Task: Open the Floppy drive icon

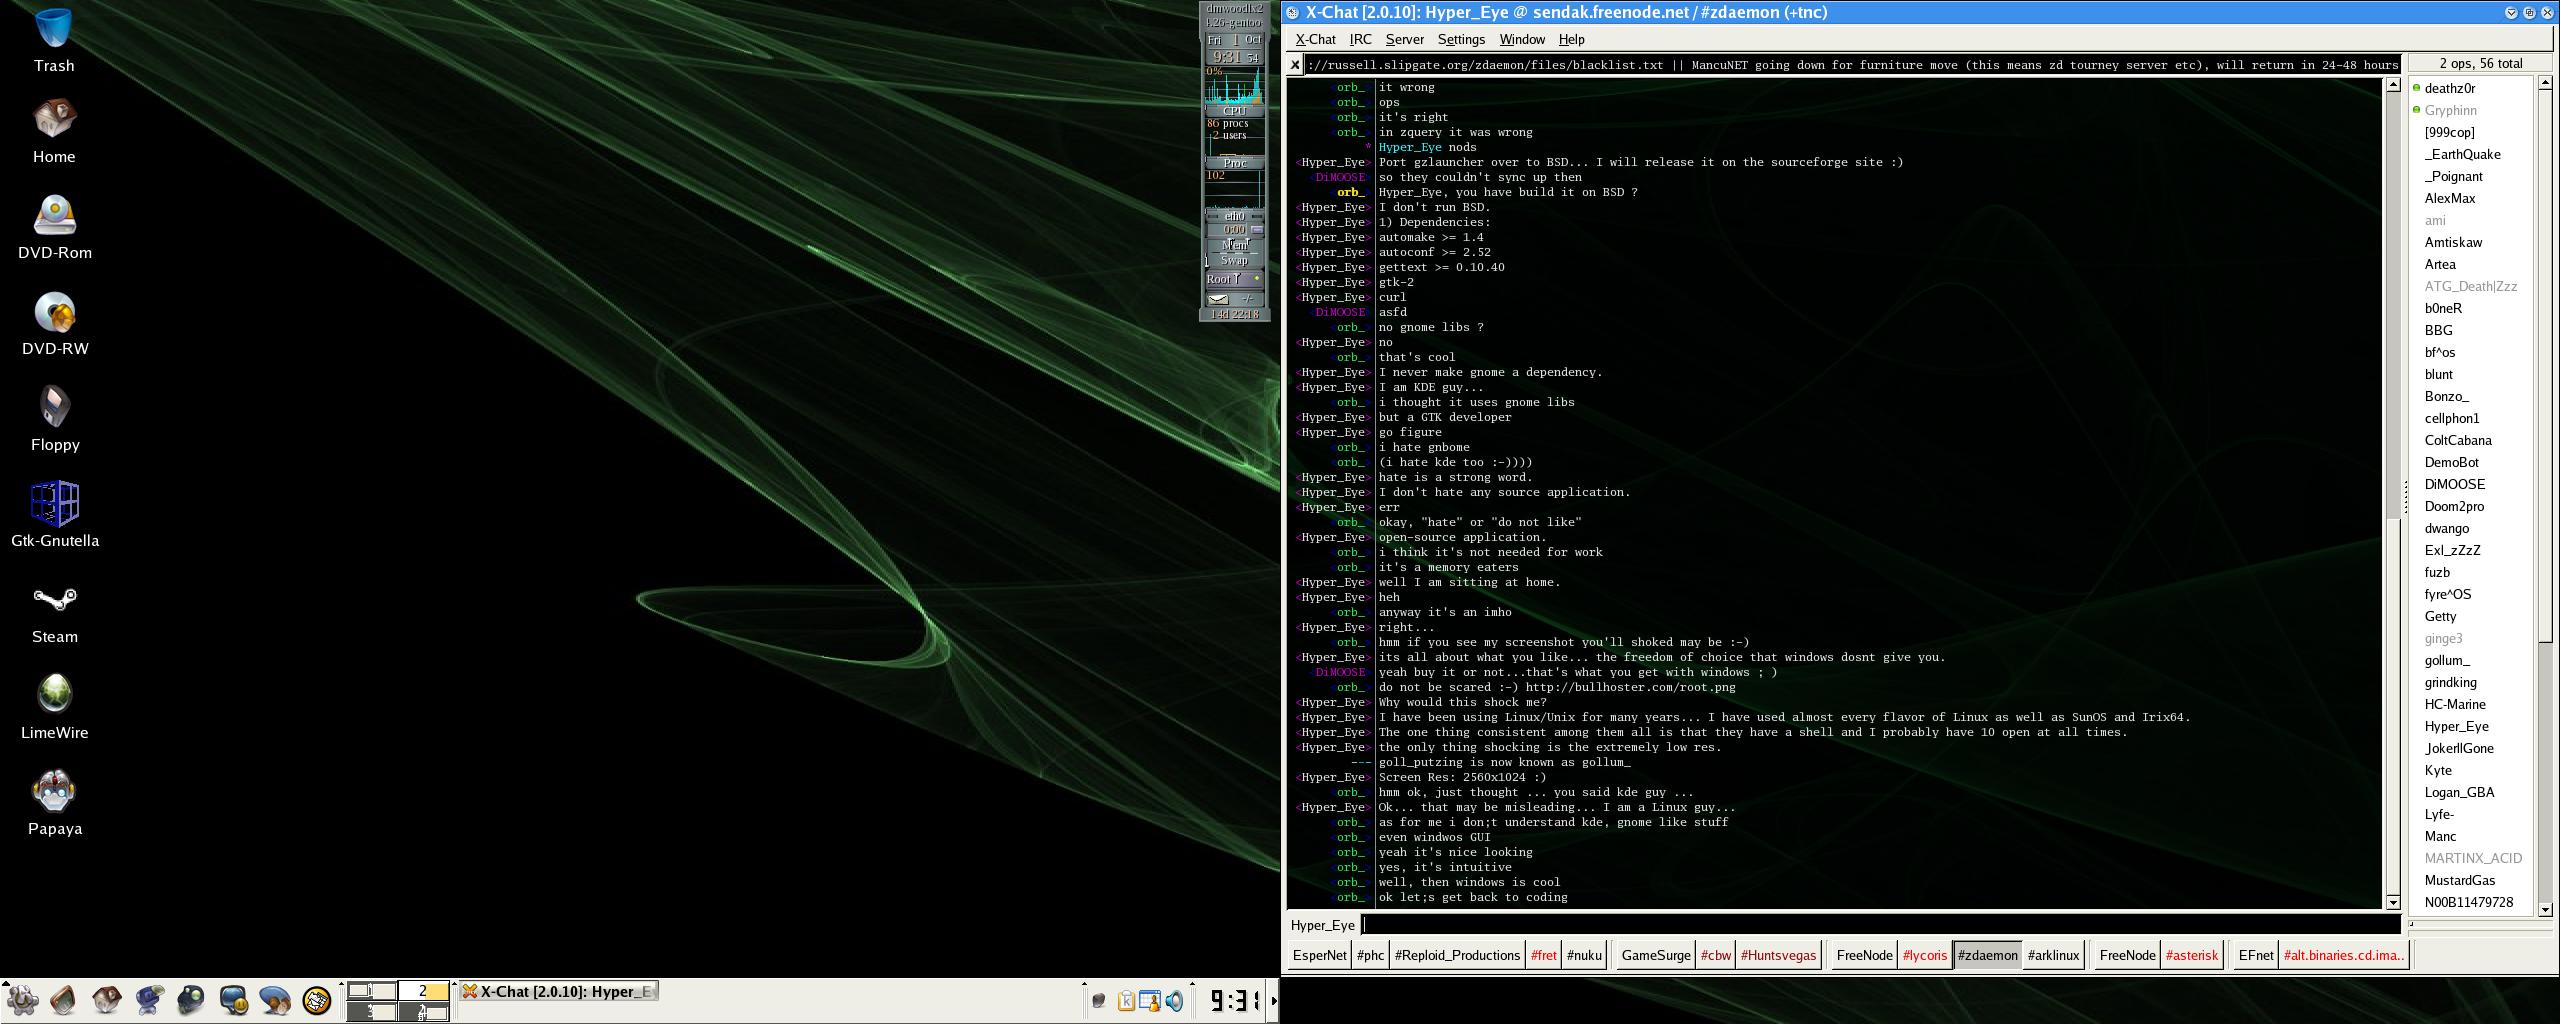Action: click(54, 408)
